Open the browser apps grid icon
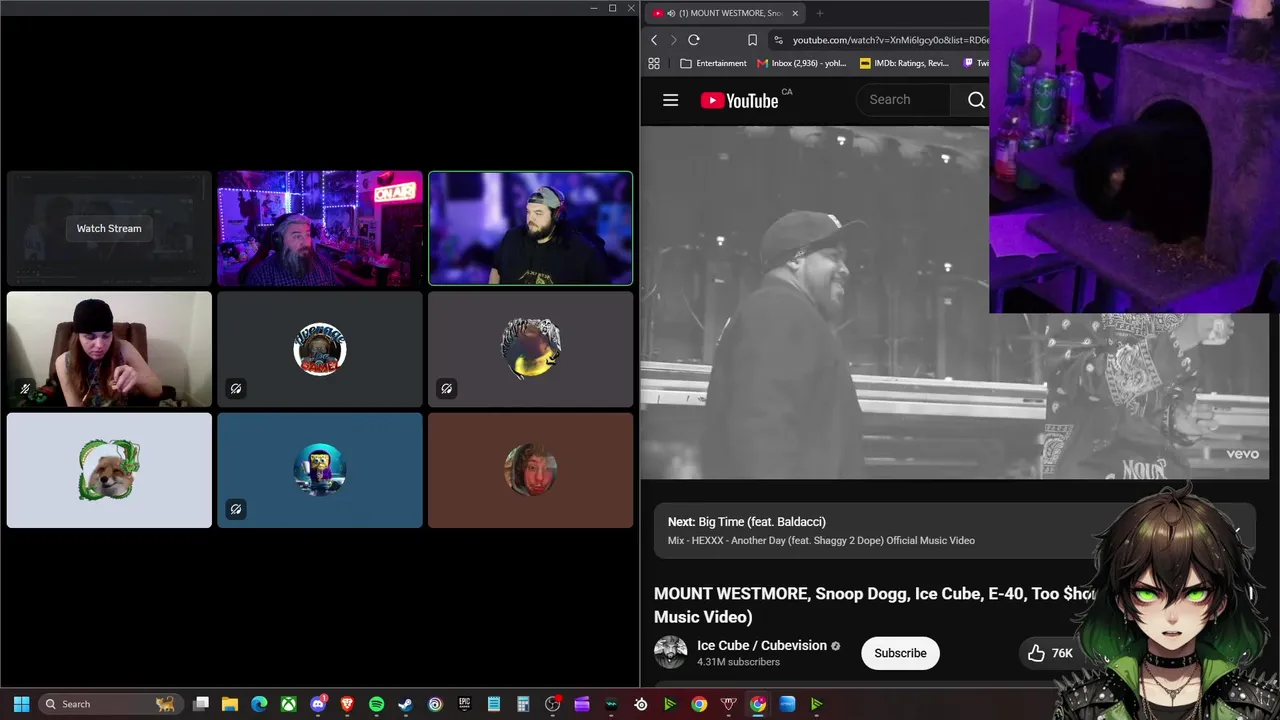1280x720 pixels. tap(654, 63)
